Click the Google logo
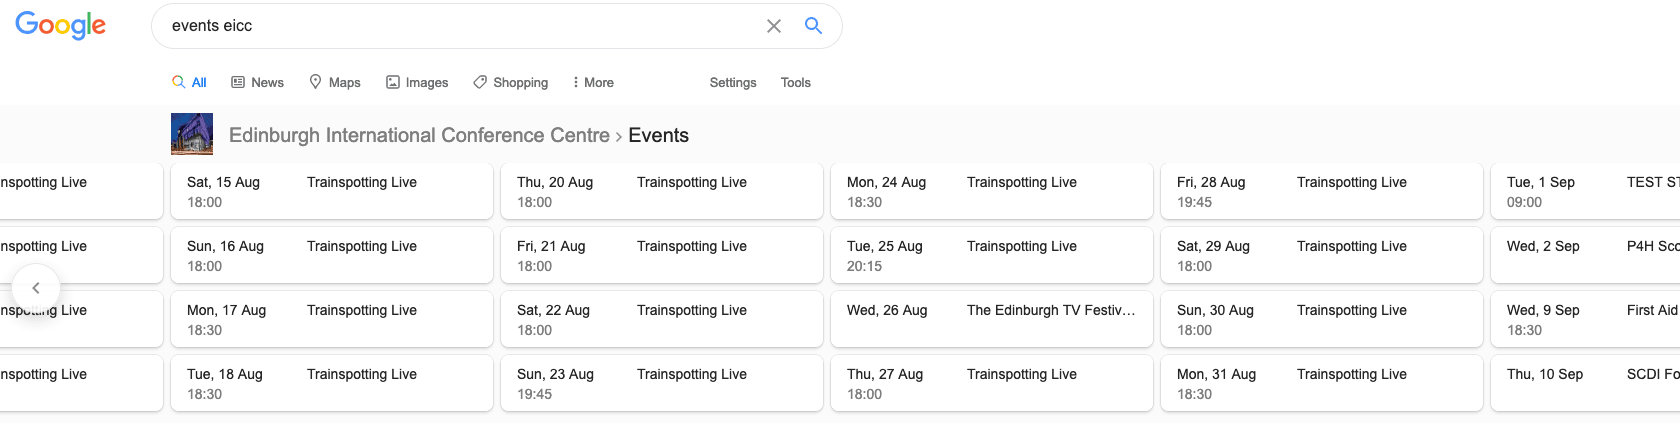Viewport: 1680px width, 423px height. coord(61,26)
